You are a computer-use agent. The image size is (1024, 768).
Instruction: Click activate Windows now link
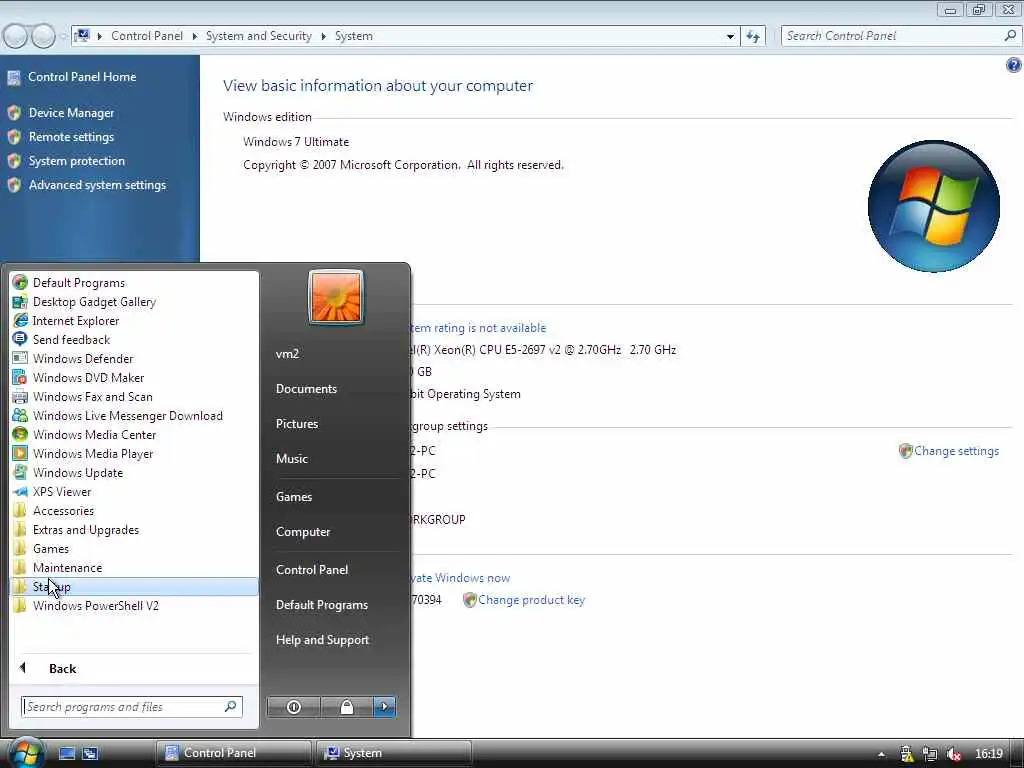[x=460, y=578]
